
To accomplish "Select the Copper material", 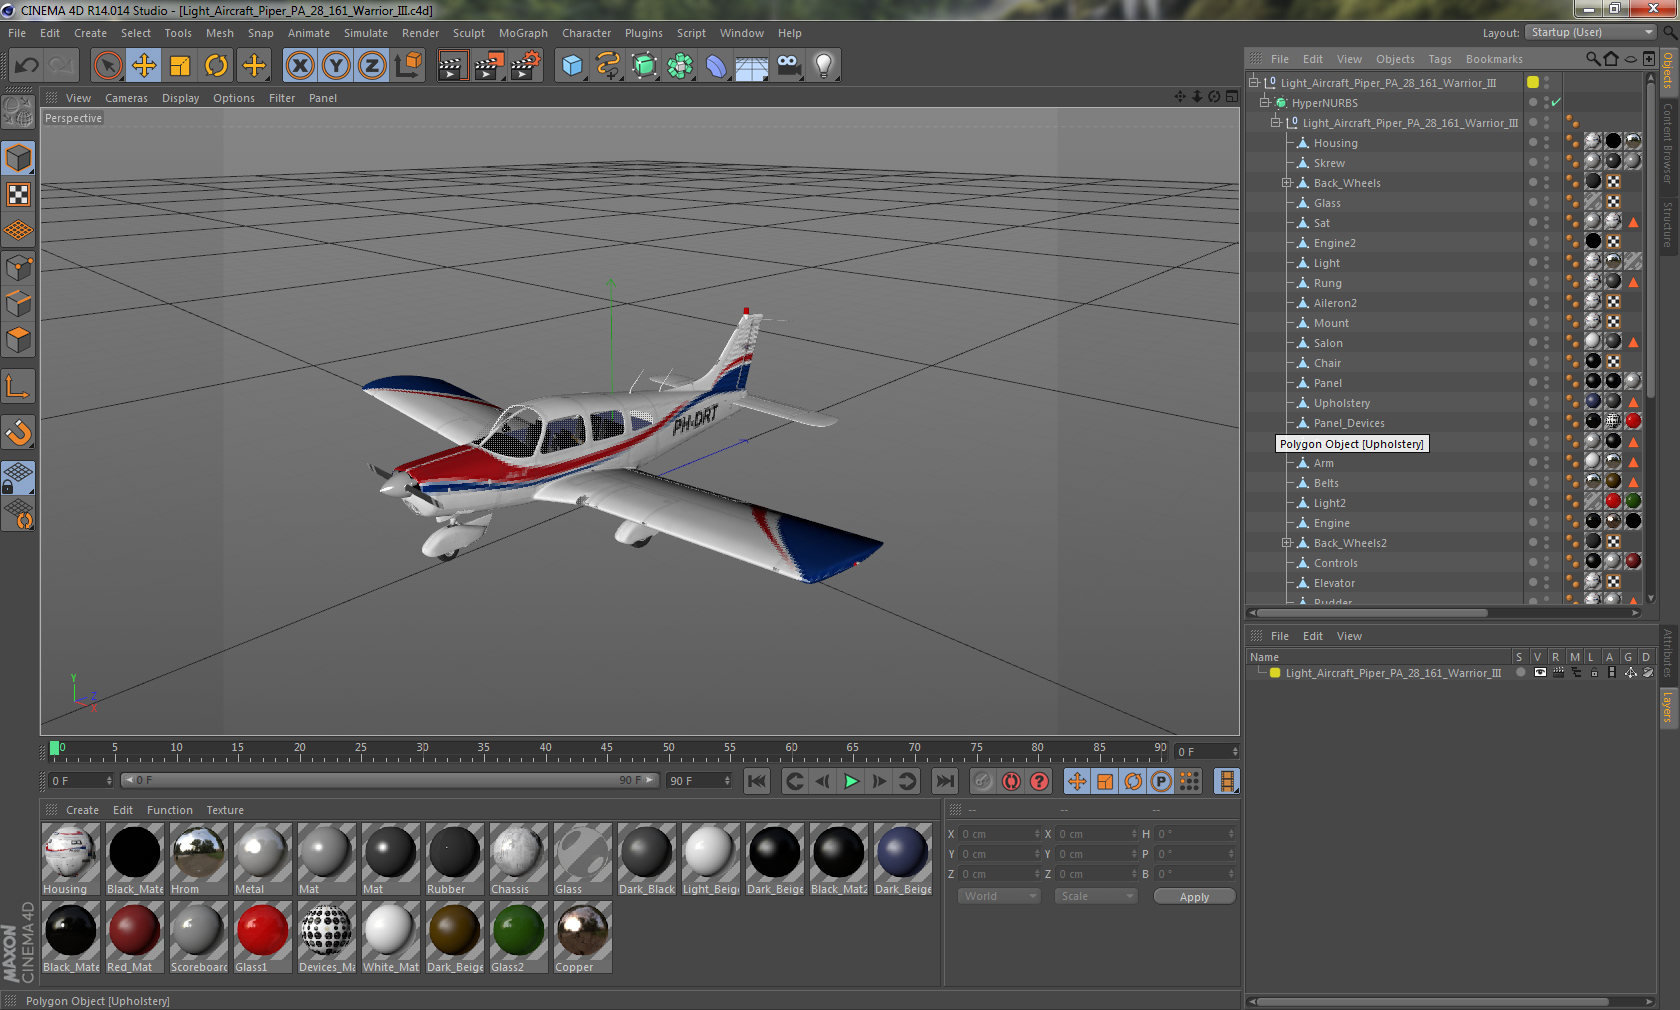I will pyautogui.click(x=582, y=937).
